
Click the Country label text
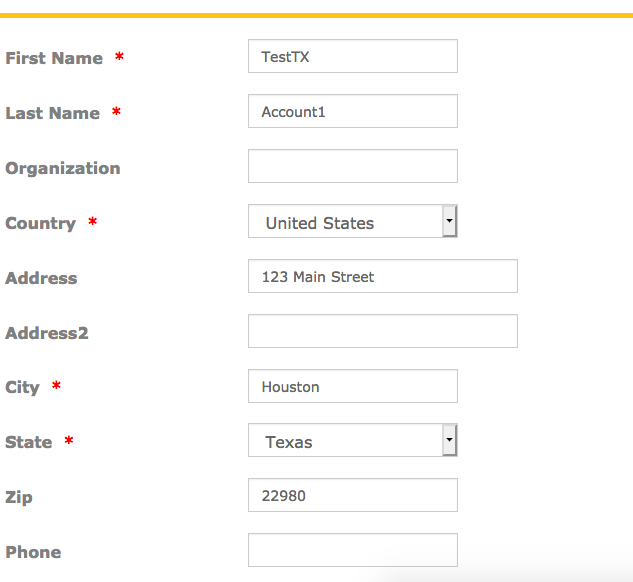[40, 224]
